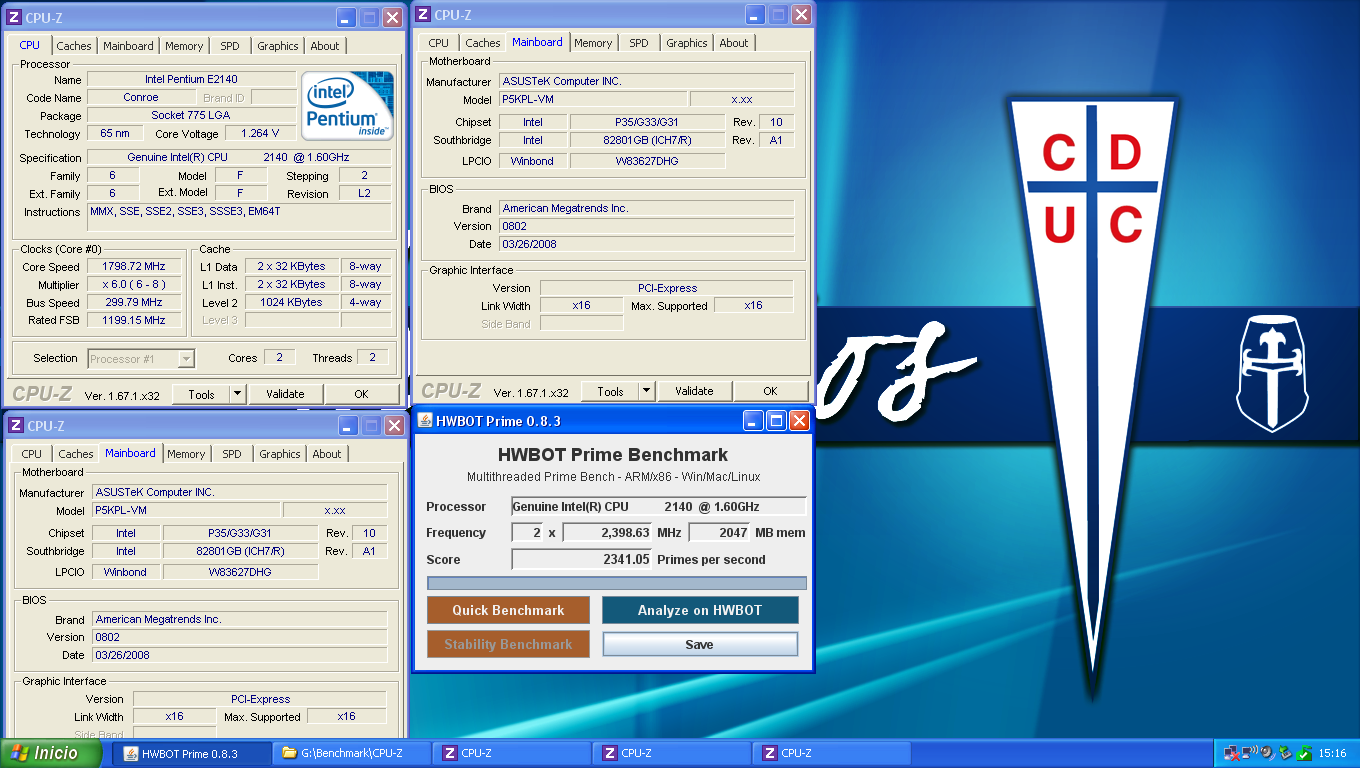Click Validate in the CPU-tab CPU-Z window
1360x768 pixels.
[285, 394]
